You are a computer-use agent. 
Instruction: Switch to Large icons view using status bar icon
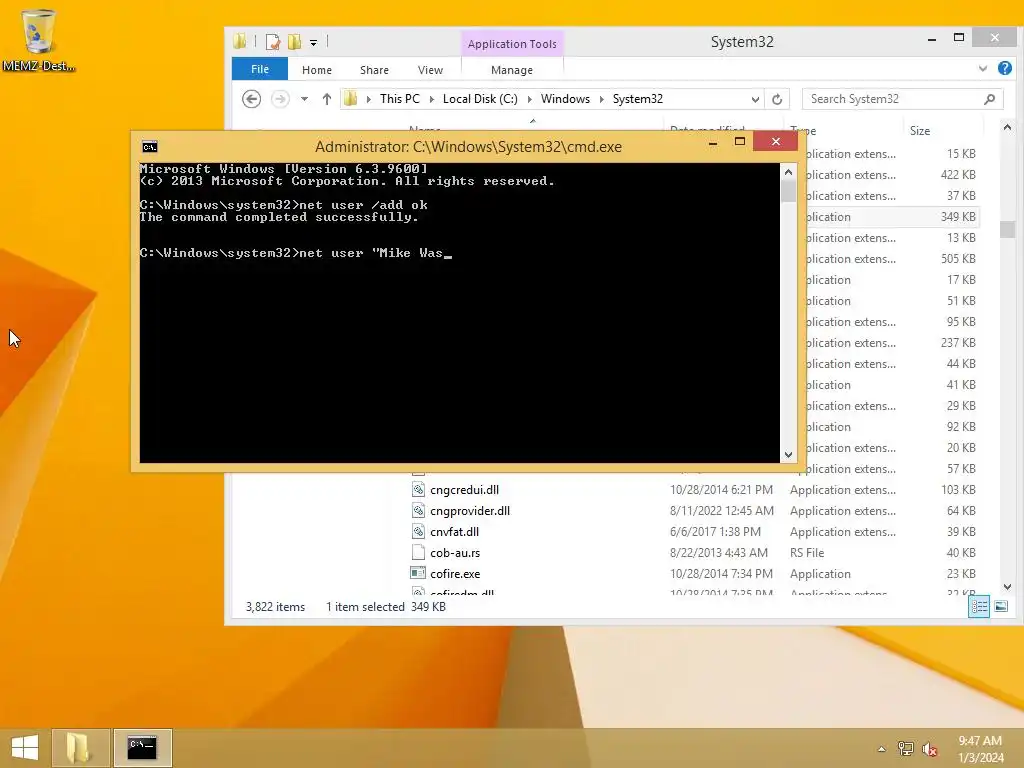pyautogui.click(x=1000, y=606)
